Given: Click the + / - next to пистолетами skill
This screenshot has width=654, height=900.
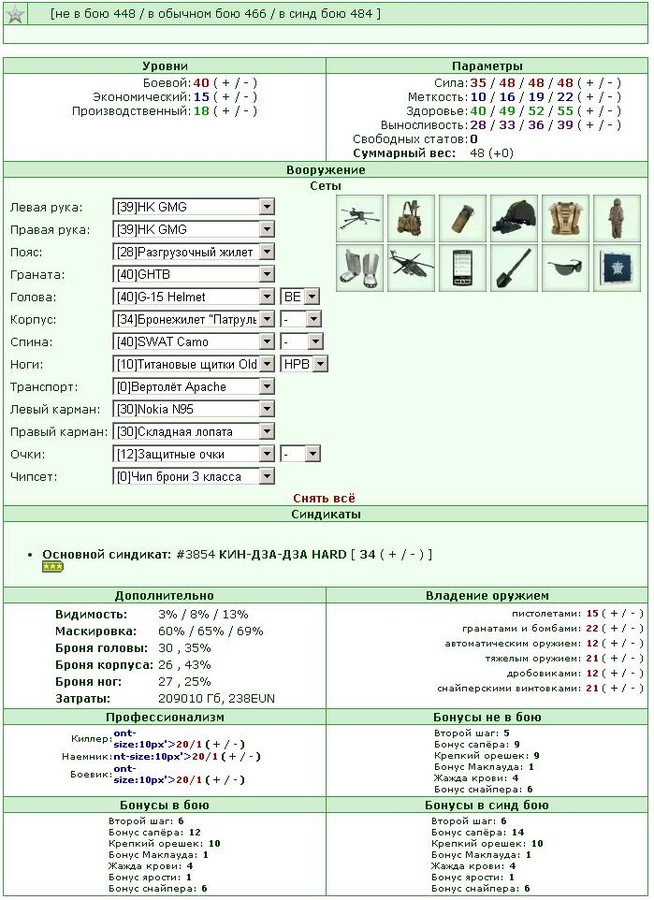Looking at the screenshot, I should (x=623, y=613).
